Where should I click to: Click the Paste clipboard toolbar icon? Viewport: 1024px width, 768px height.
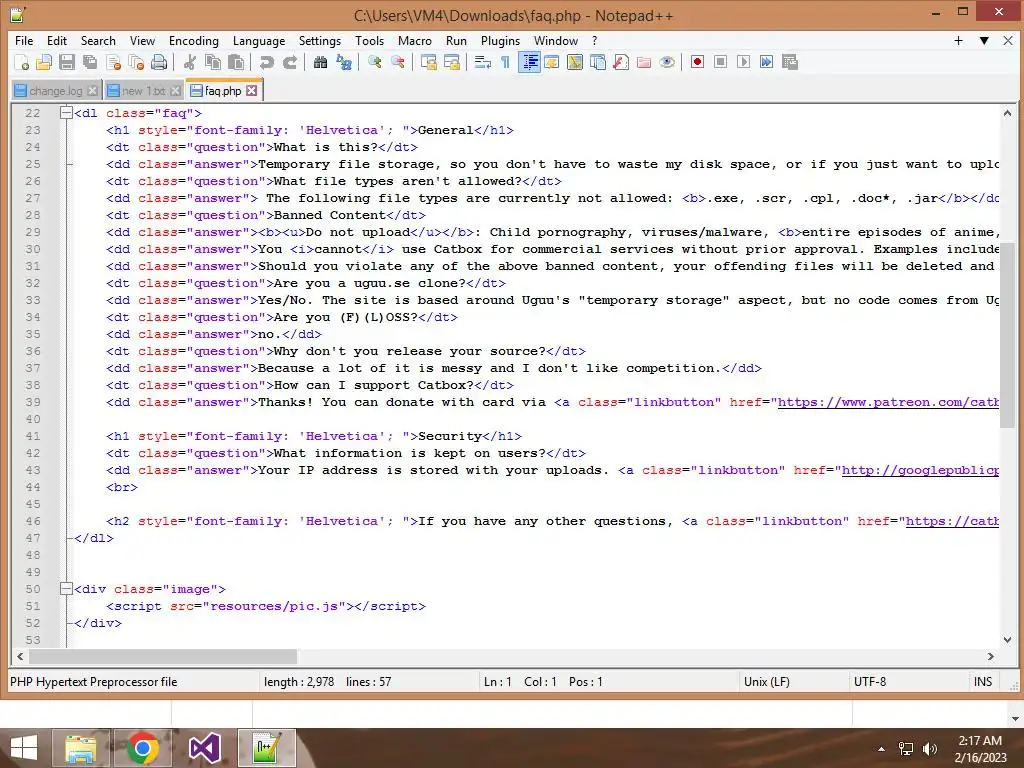(236, 62)
